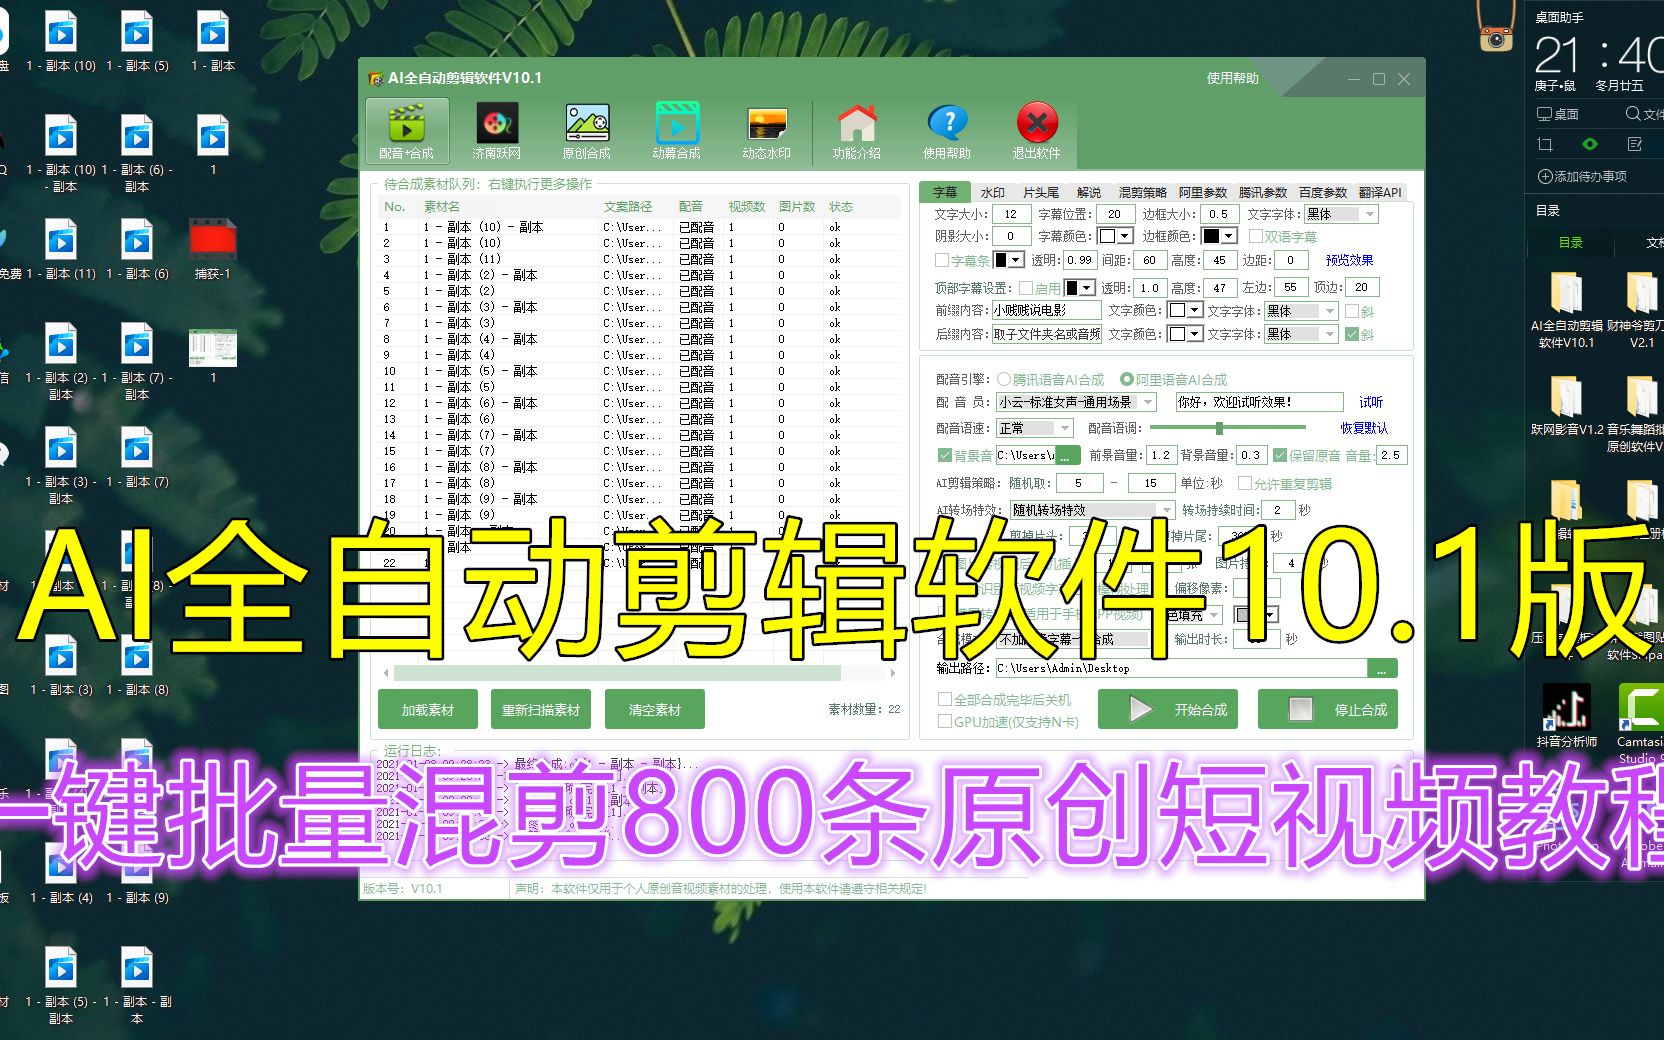The width and height of the screenshot is (1664, 1040).
Task: Click the 开始合成 button
Action: [x=1168, y=710]
